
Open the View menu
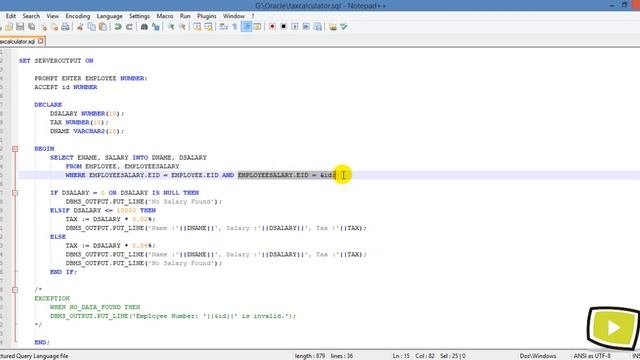tap(52, 16)
